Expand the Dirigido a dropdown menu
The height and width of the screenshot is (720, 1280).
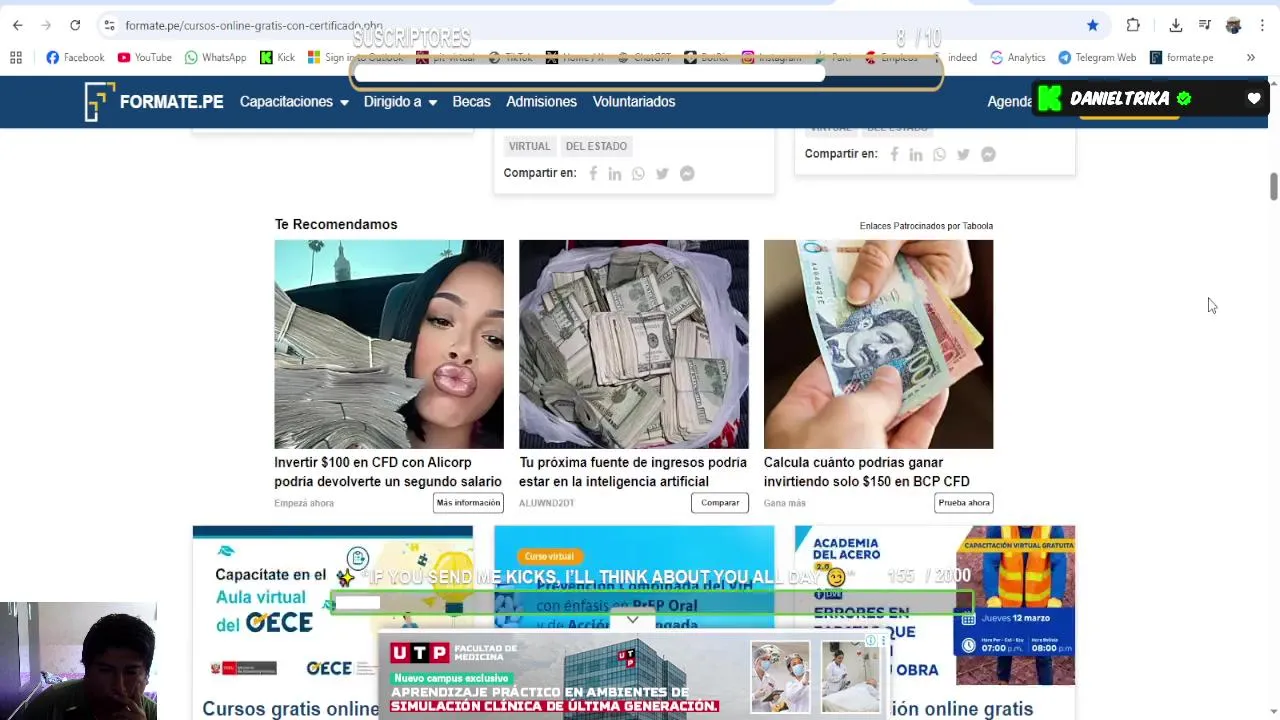(x=400, y=101)
